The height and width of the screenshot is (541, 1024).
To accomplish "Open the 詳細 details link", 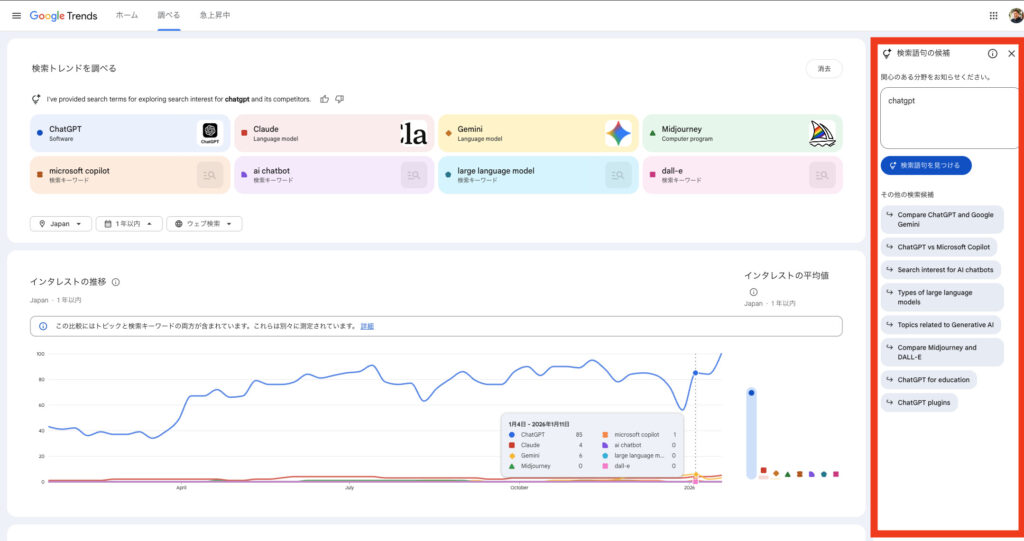I will (x=367, y=326).
